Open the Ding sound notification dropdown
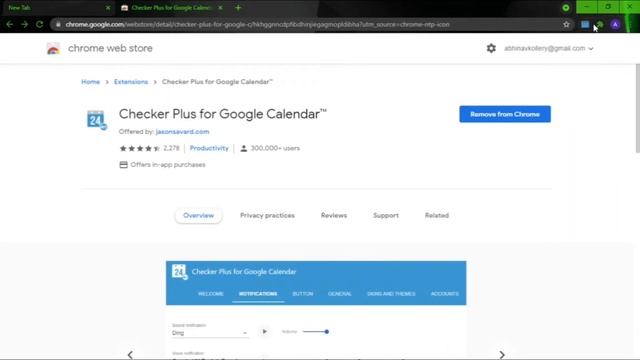This screenshot has width=640, height=360. coord(209,333)
